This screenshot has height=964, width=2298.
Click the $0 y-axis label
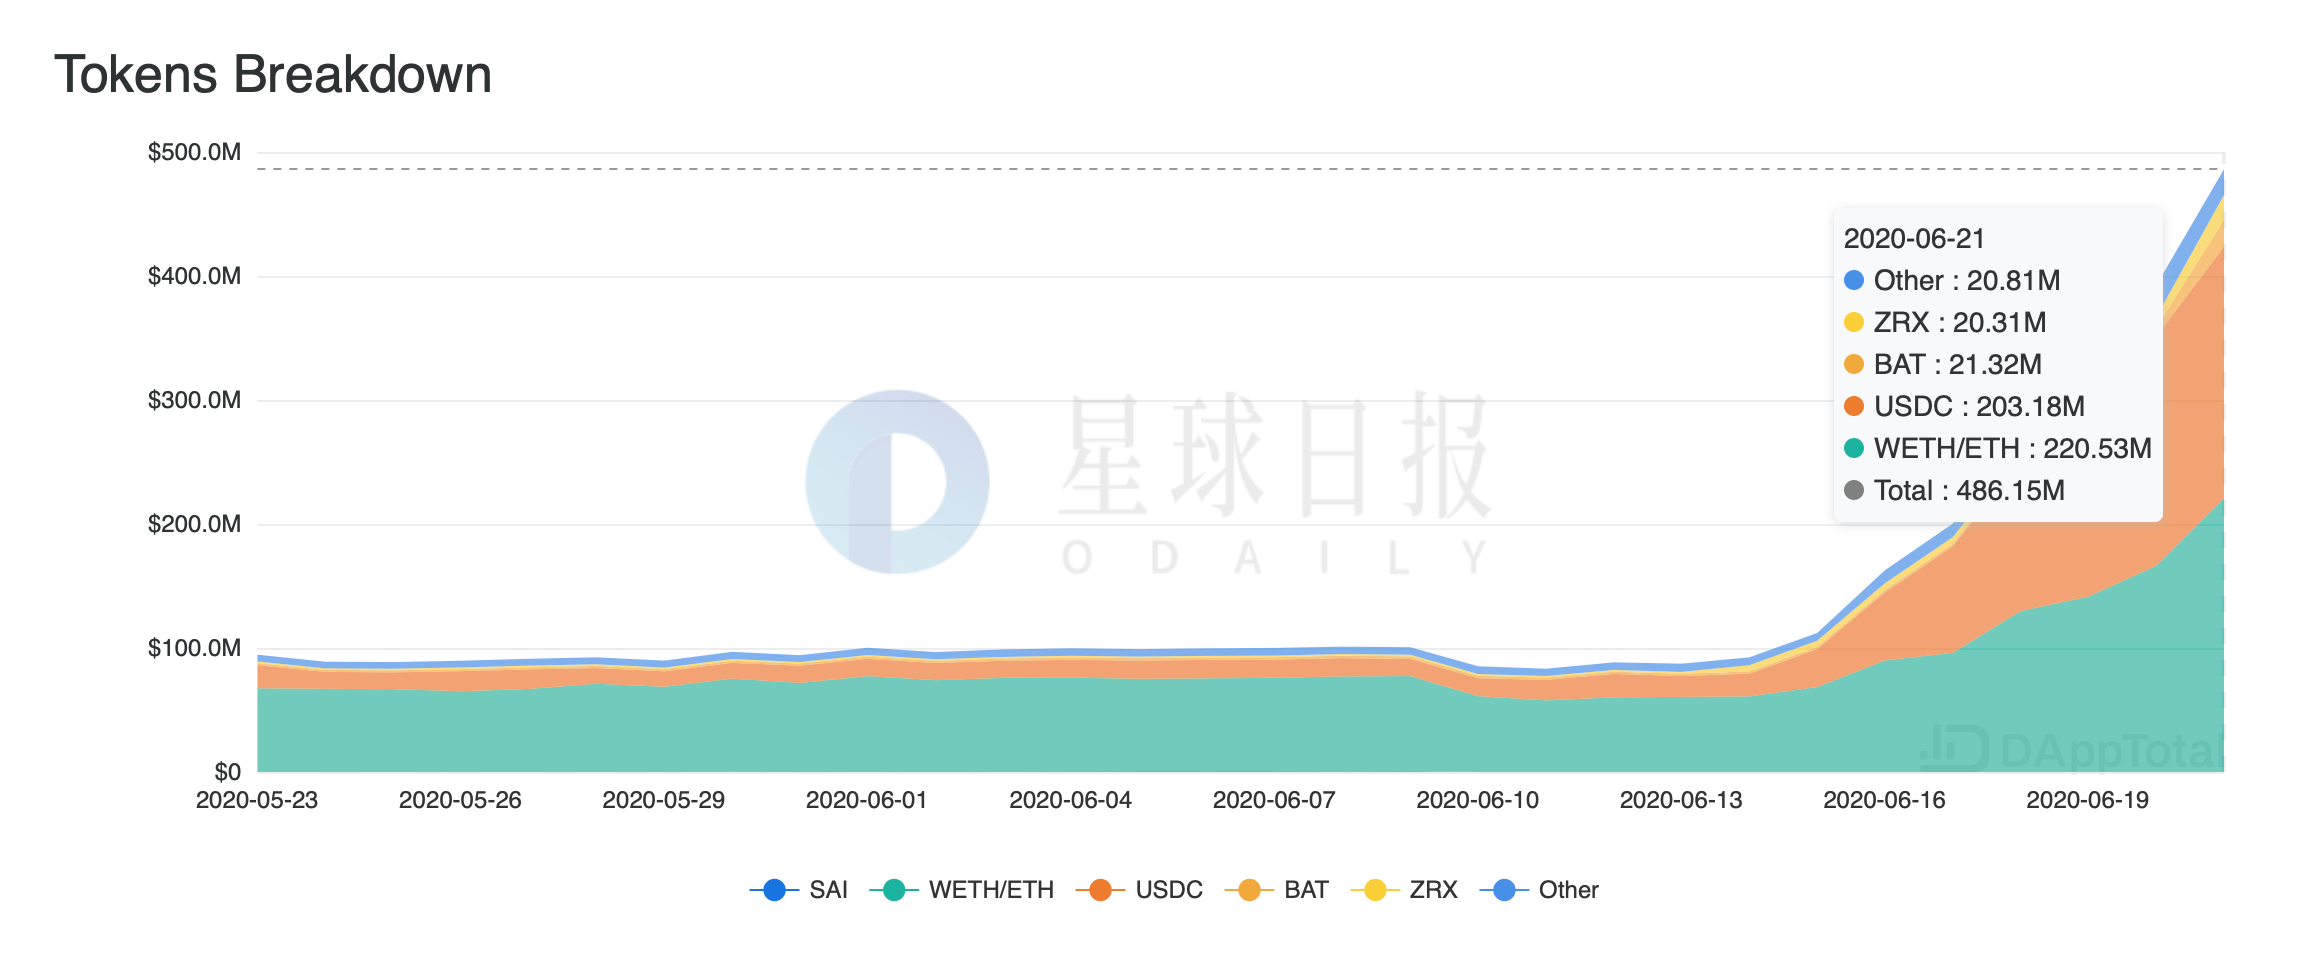point(228,772)
